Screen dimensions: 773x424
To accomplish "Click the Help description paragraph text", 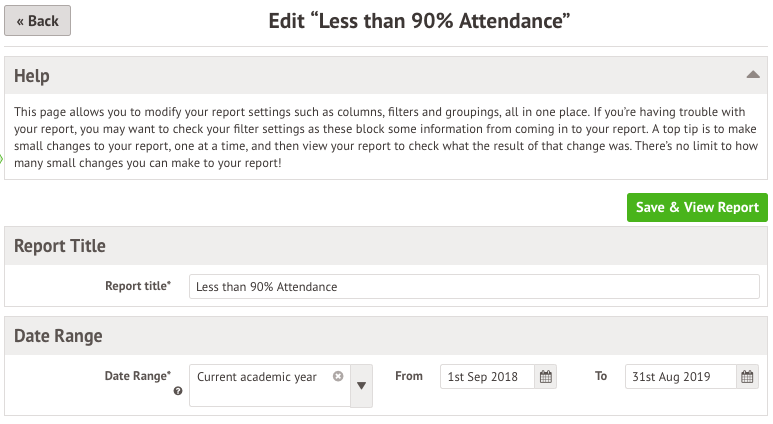I will pyautogui.click(x=386, y=138).
